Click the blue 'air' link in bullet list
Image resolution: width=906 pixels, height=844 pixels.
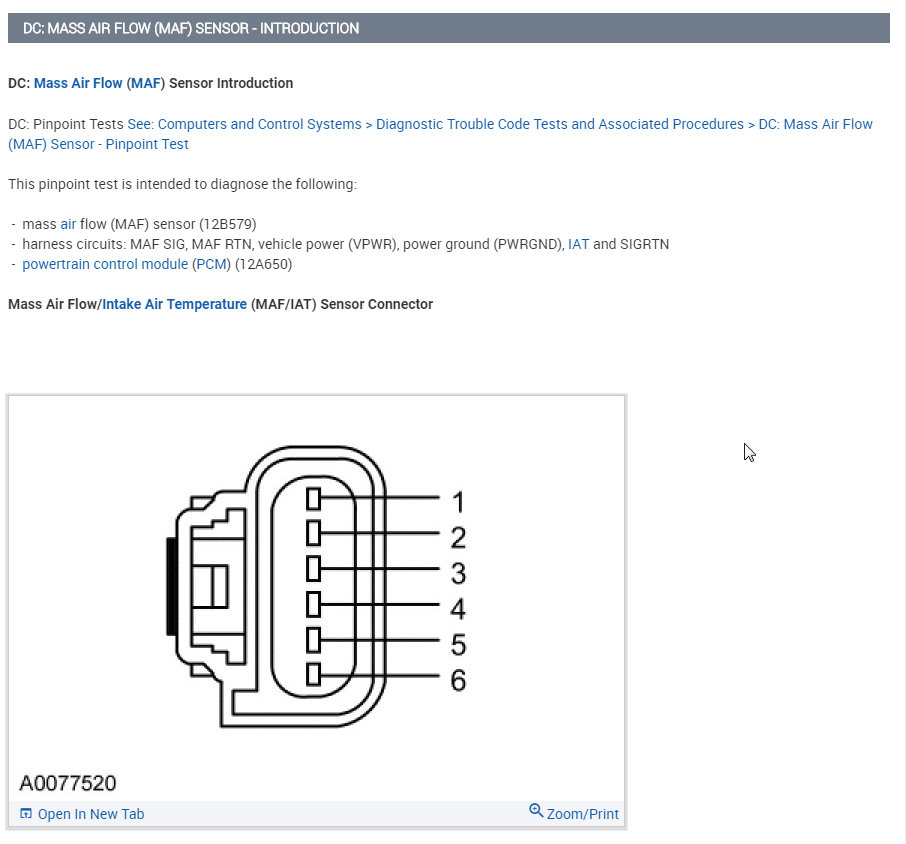(x=68, y=224)
